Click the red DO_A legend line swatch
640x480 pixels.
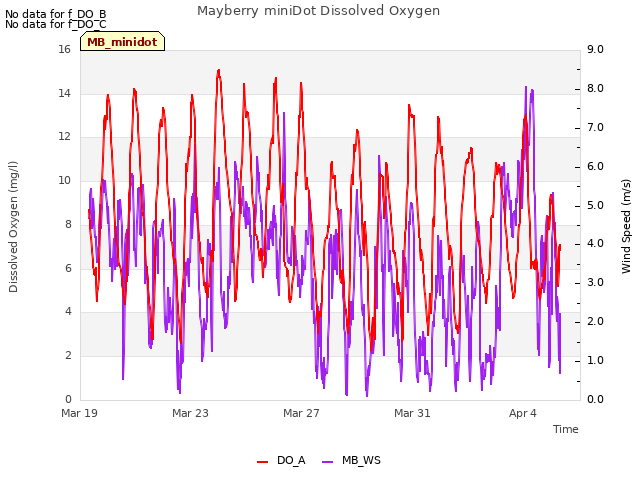[262, 462]
